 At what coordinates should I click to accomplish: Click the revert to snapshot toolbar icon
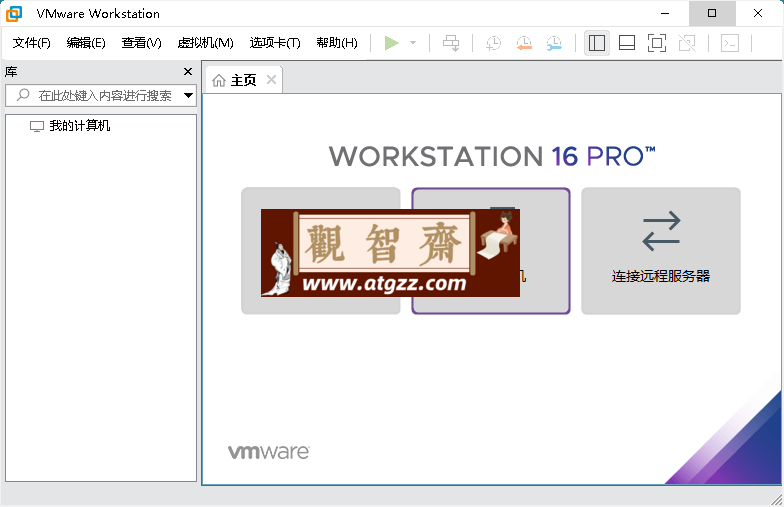click(524, 43)
